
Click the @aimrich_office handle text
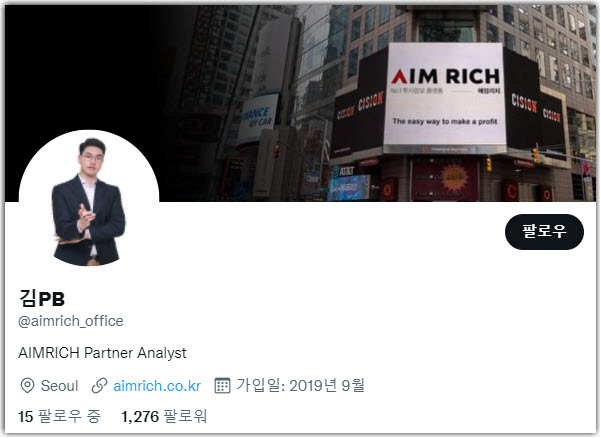pos(71,321)
